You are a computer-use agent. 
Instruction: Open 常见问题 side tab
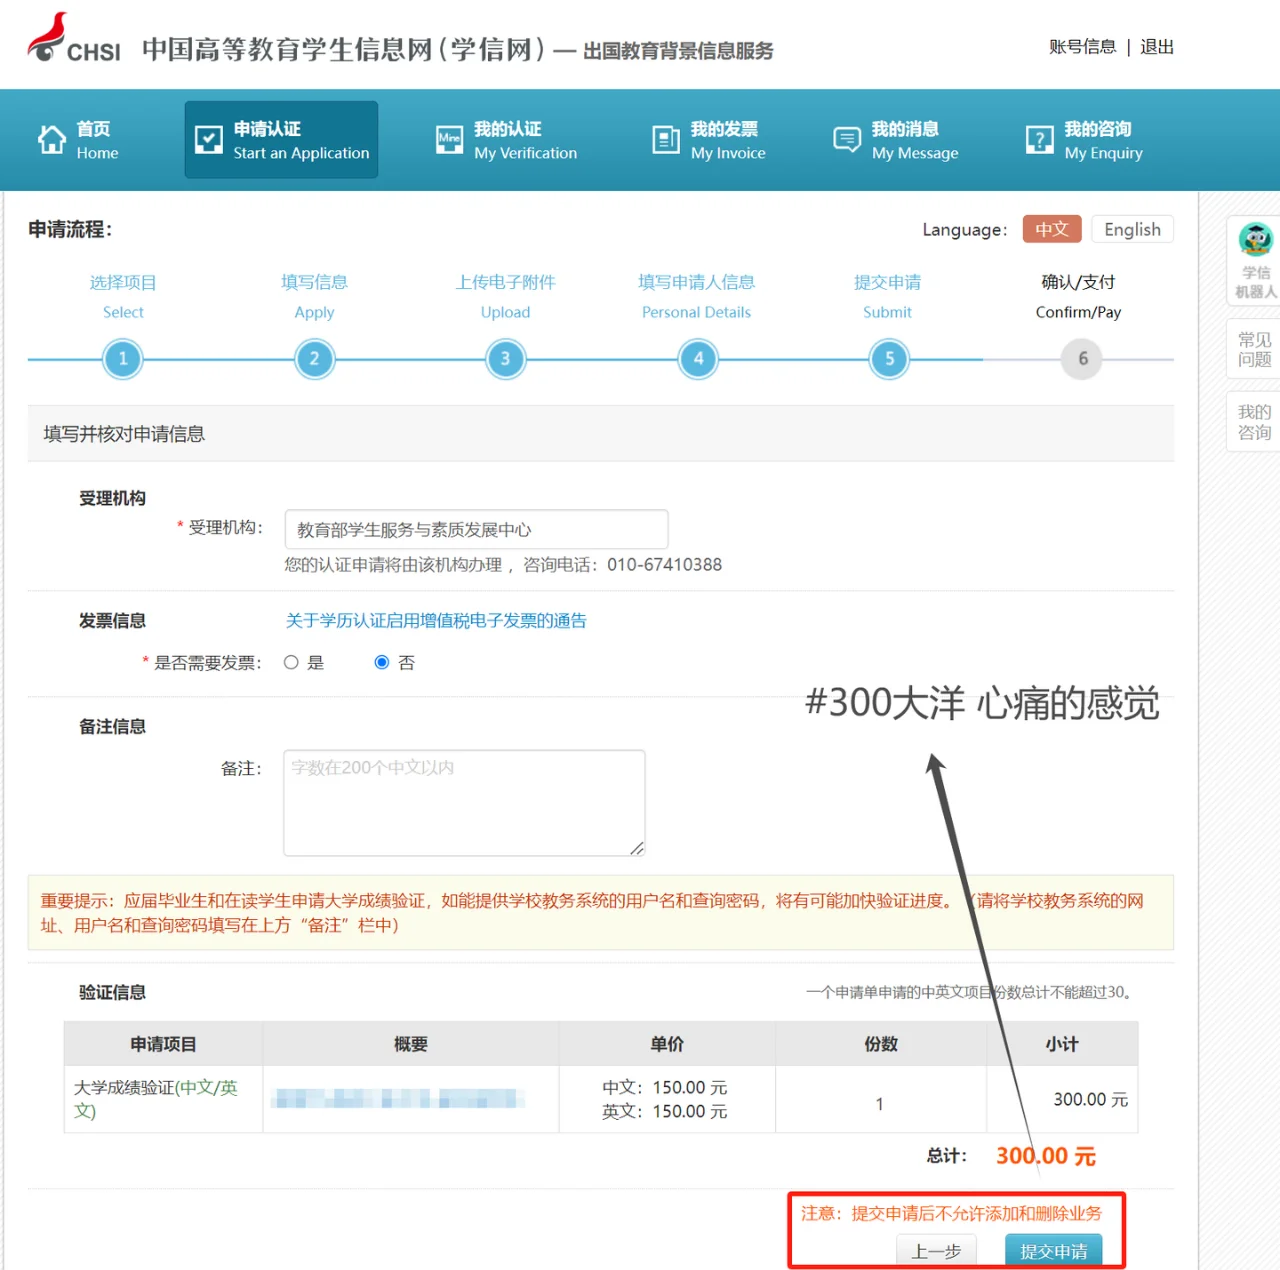[x=1254, y=350]
